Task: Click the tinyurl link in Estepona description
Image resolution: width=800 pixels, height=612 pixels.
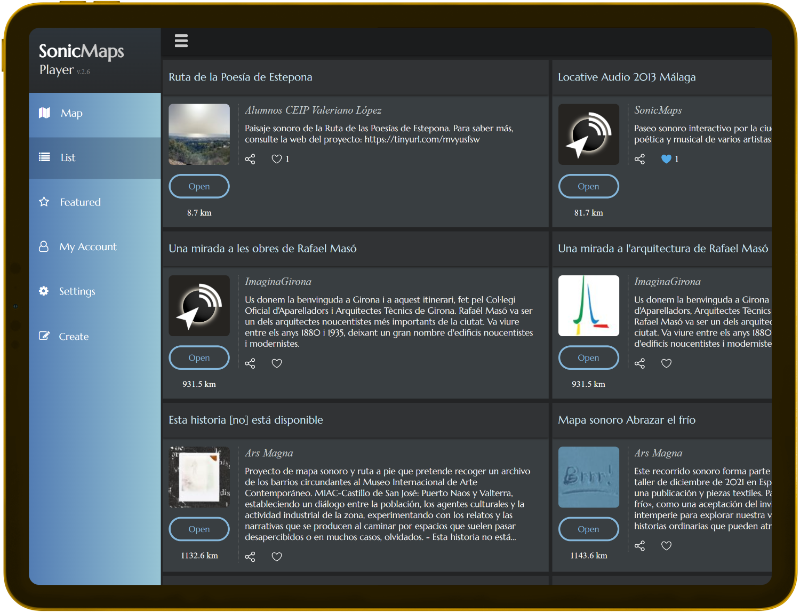Action: [421, 139]
